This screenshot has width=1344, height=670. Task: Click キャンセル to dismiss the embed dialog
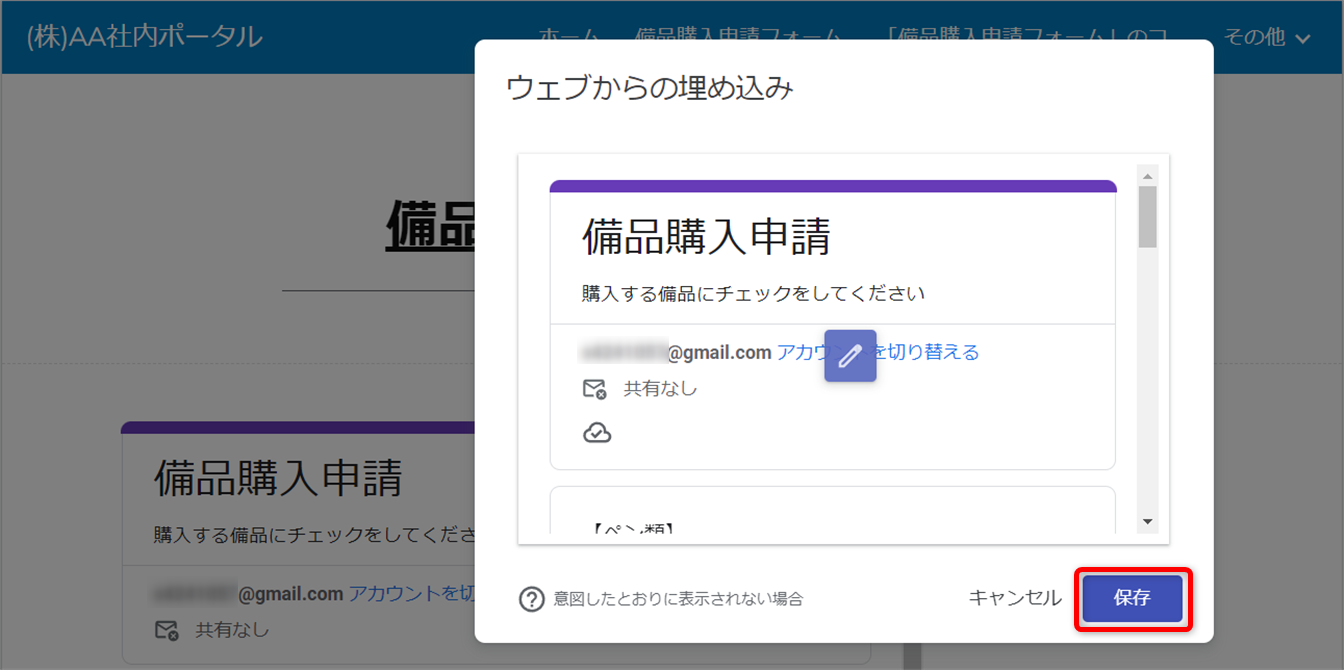pyautogui.click(x=1014, y=599)
